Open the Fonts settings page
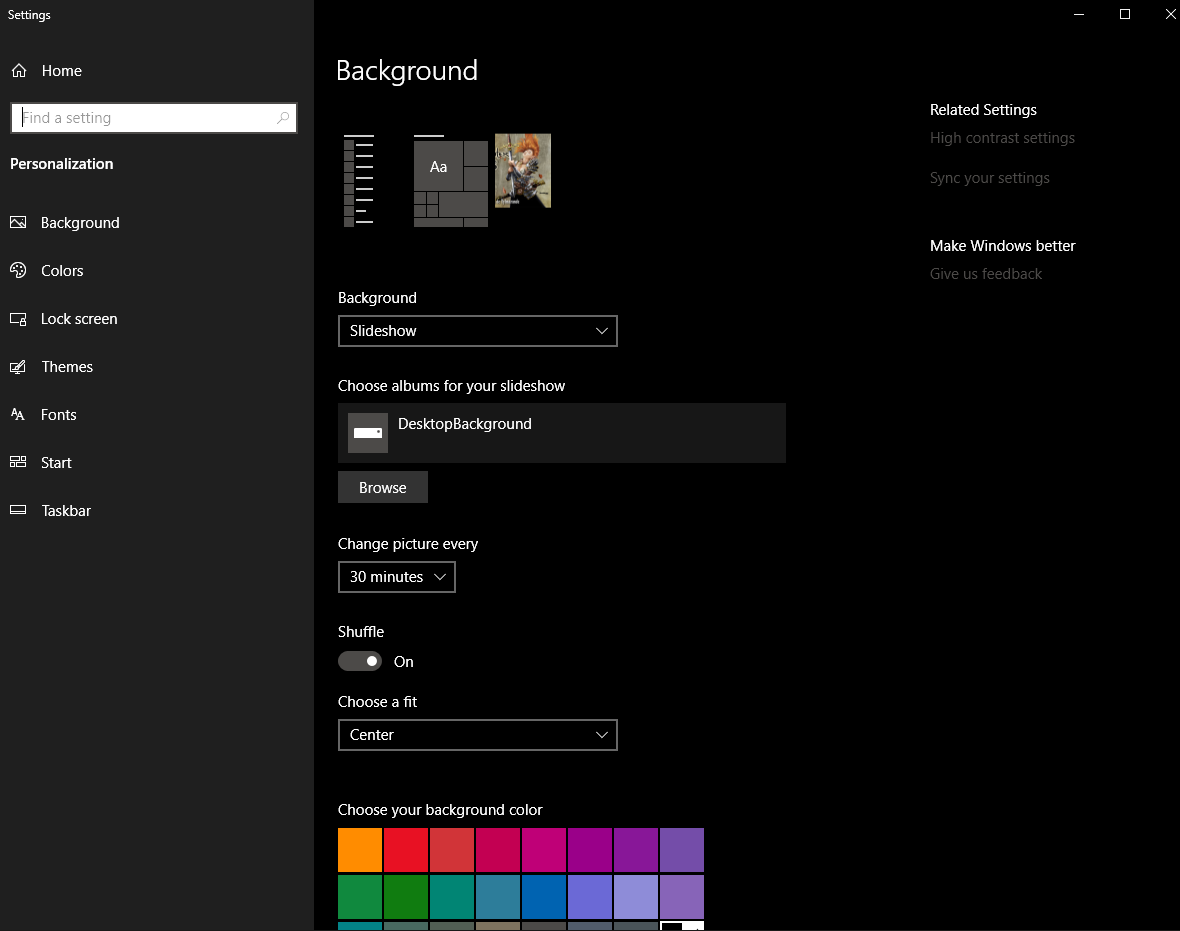This screenshot has width=1180, height=931. 59,415
